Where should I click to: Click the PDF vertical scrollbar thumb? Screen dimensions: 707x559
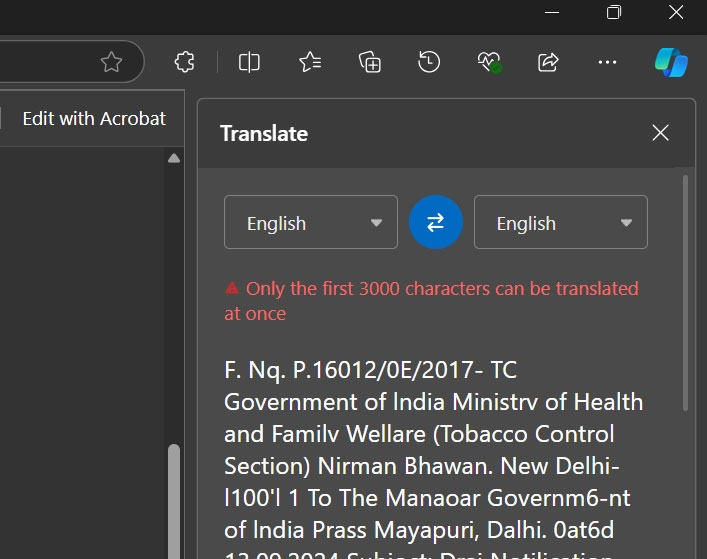[174, 501]
